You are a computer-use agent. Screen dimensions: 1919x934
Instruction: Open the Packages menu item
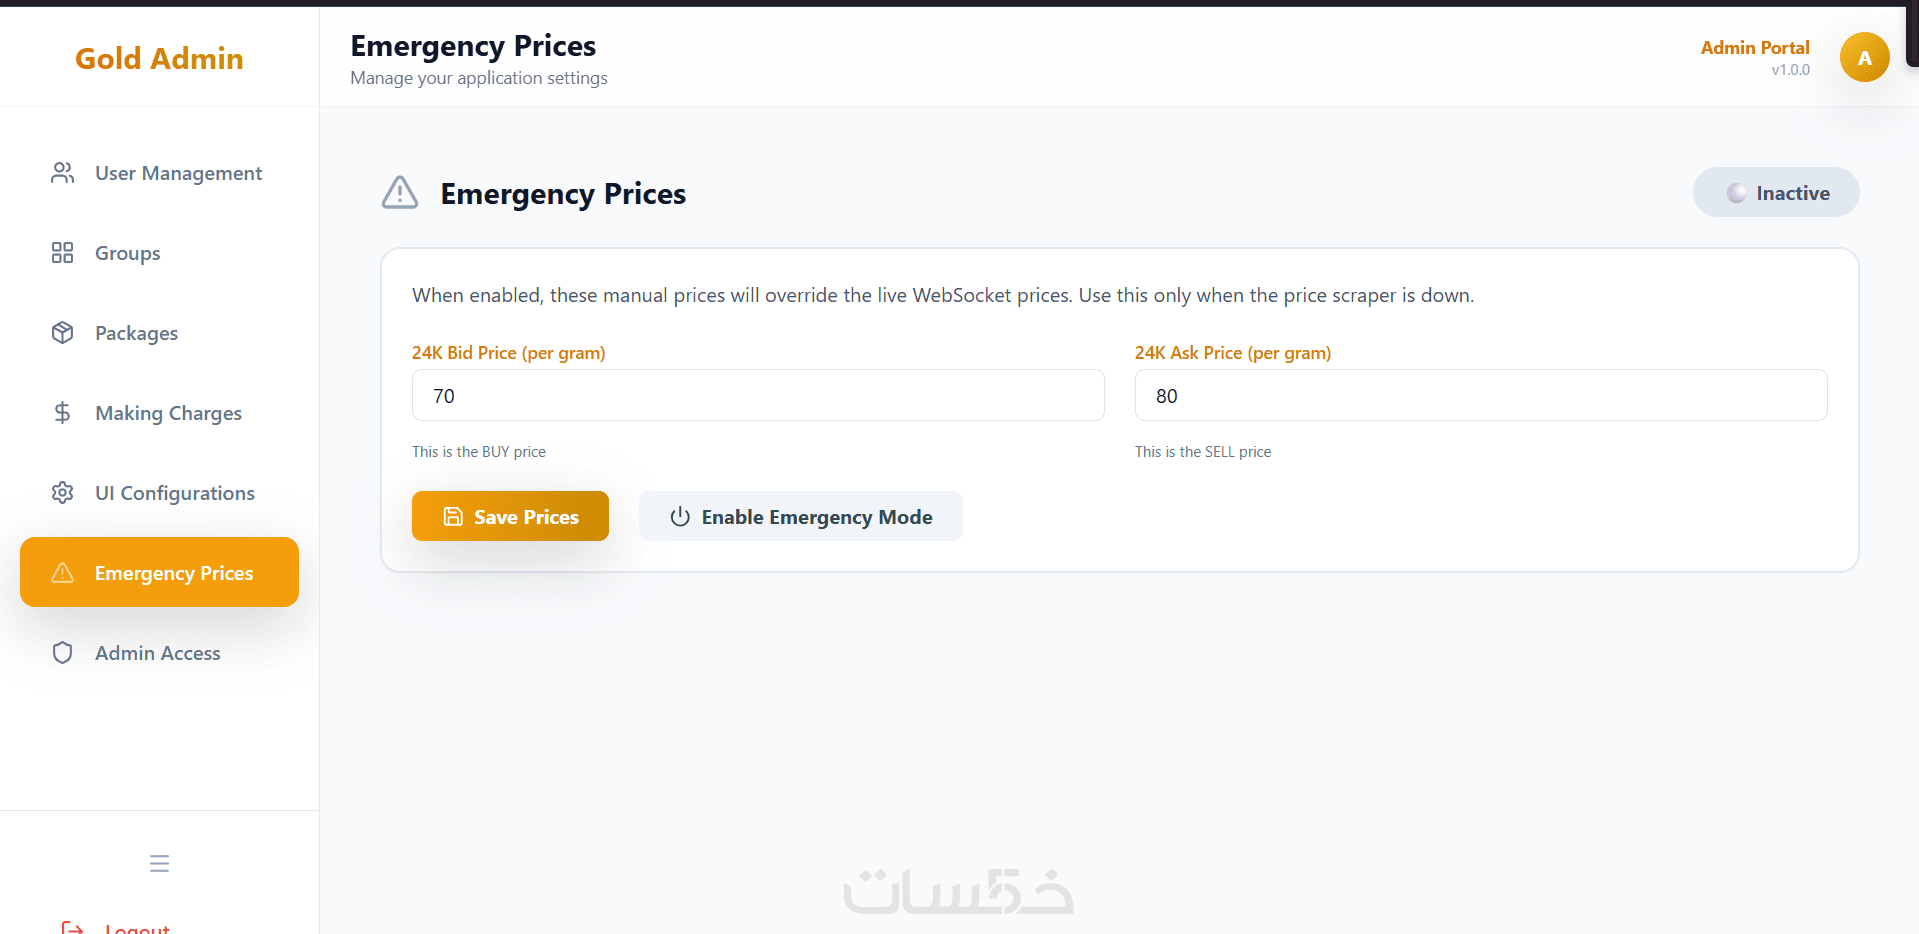(136, 333)
